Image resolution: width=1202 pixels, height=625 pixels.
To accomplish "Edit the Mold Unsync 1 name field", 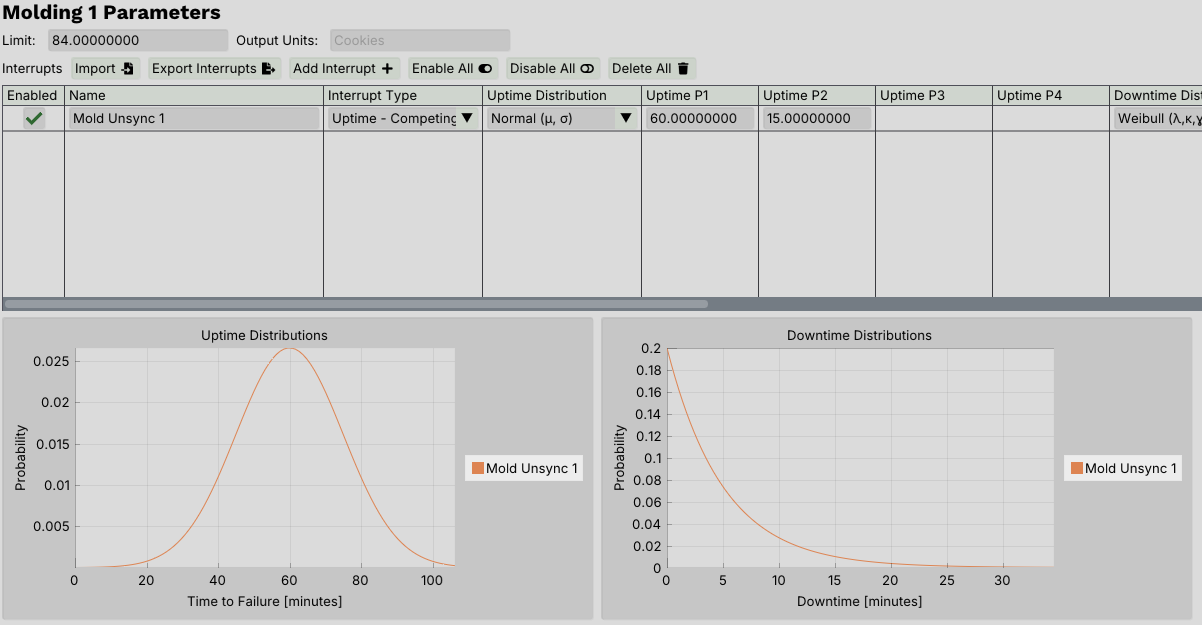I will (193, 118).
